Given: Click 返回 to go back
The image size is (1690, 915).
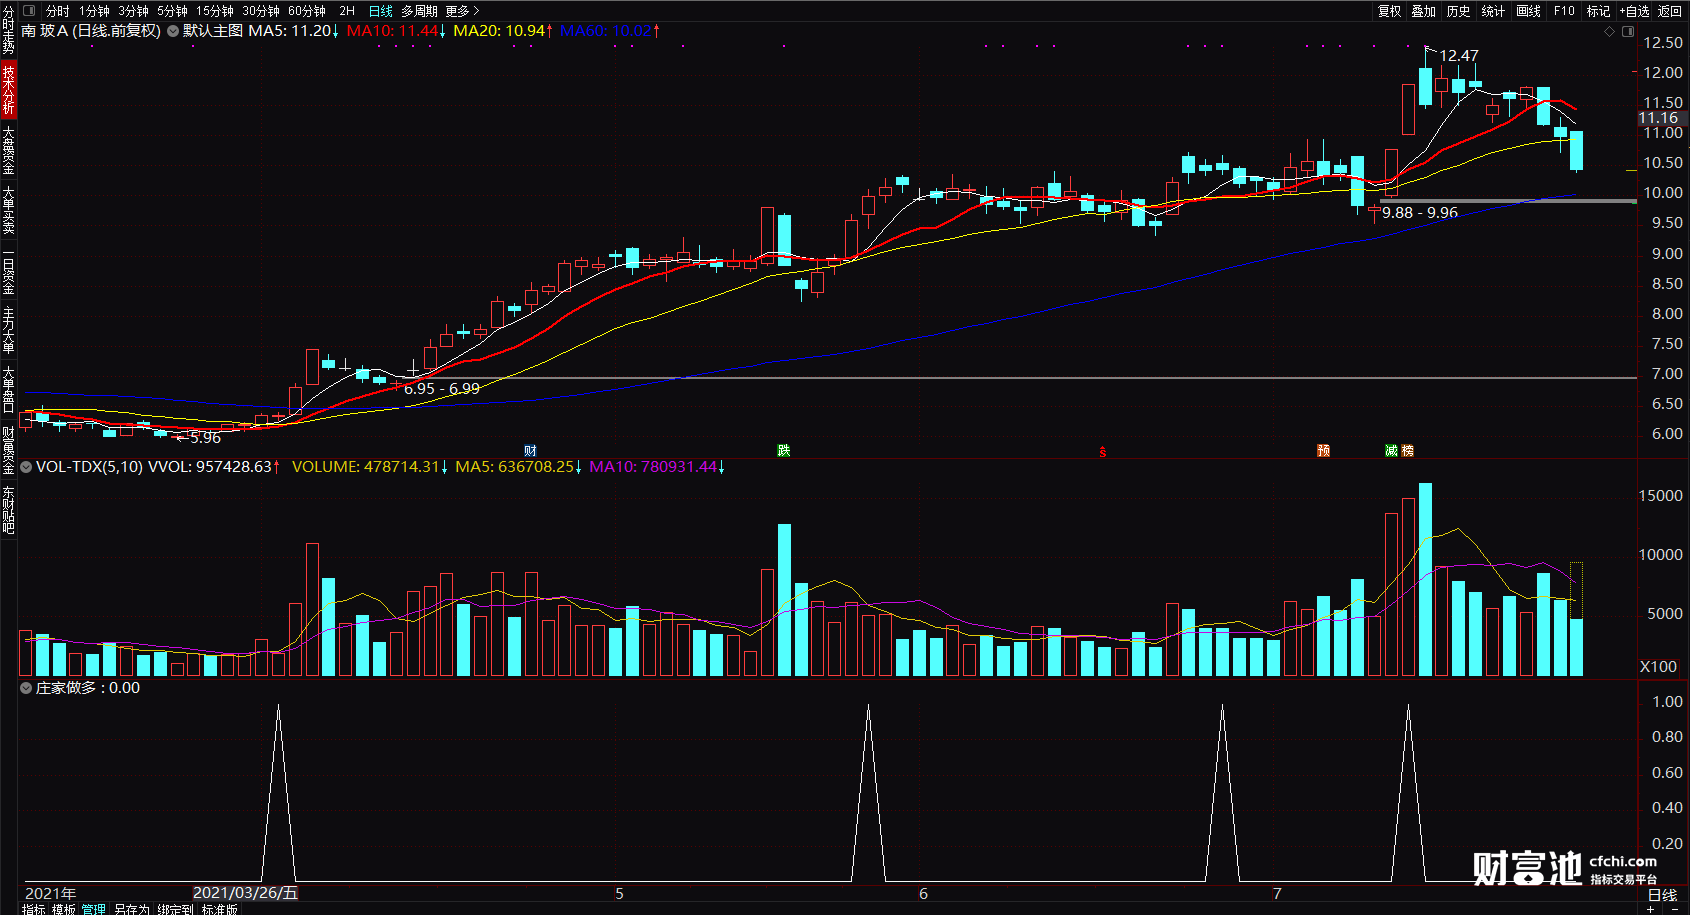Looking at the screenshot, I should coord(1669,11).
